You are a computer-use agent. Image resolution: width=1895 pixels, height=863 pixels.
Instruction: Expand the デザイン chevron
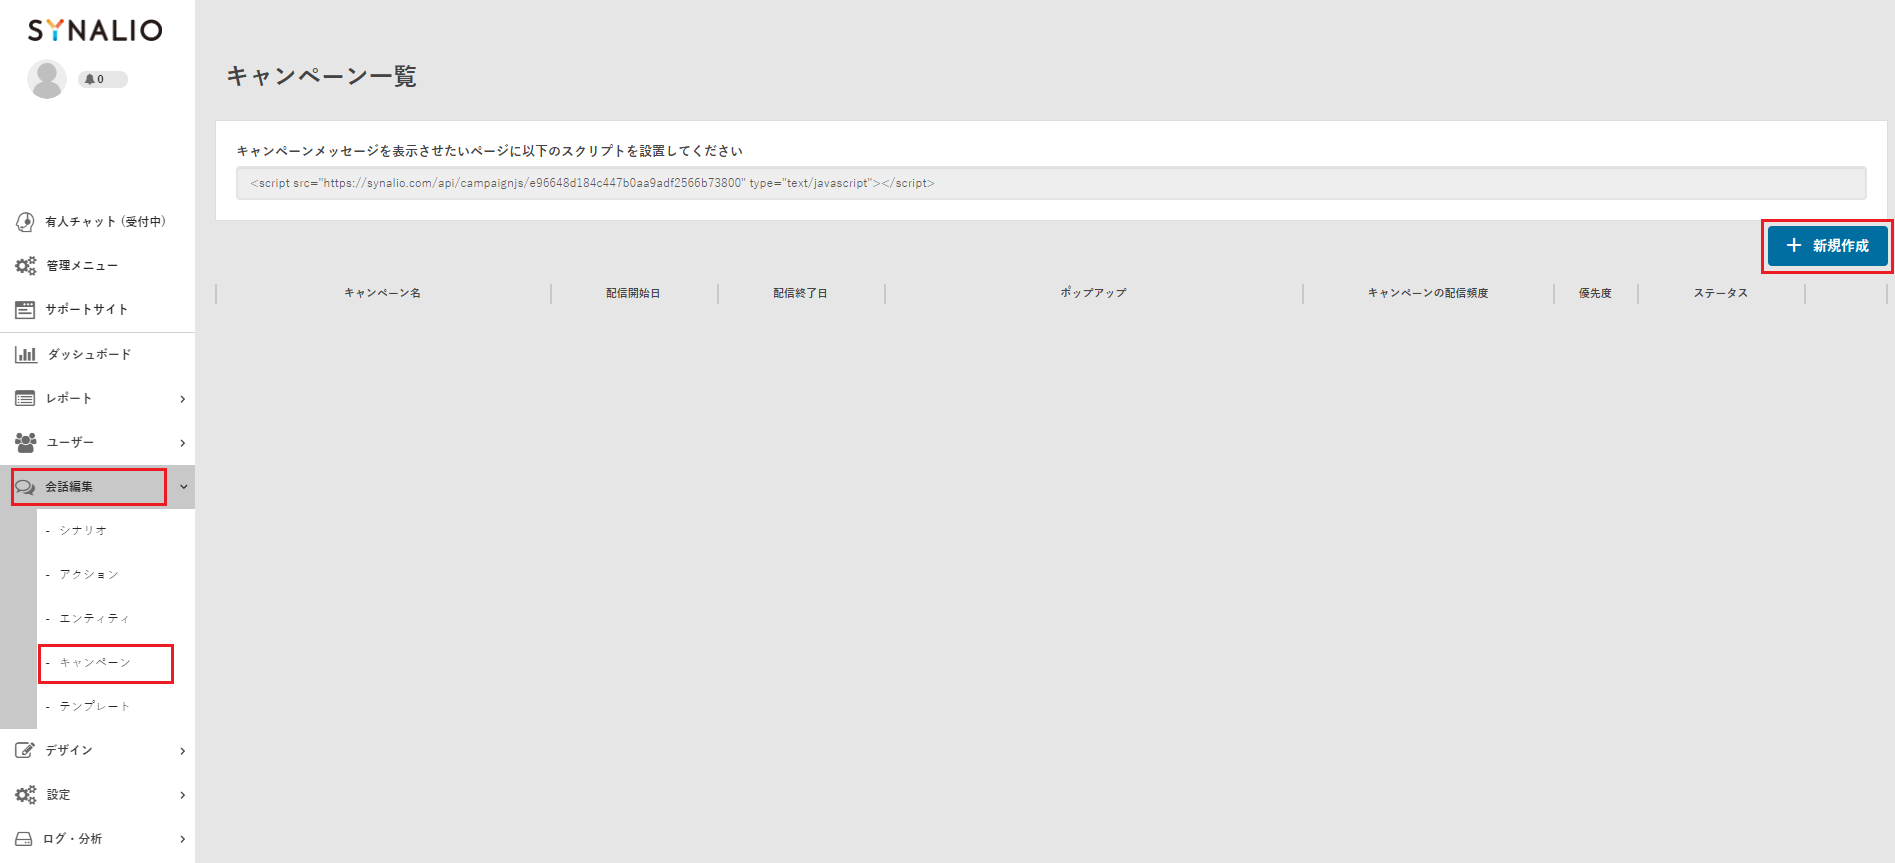tap(183, 751)
